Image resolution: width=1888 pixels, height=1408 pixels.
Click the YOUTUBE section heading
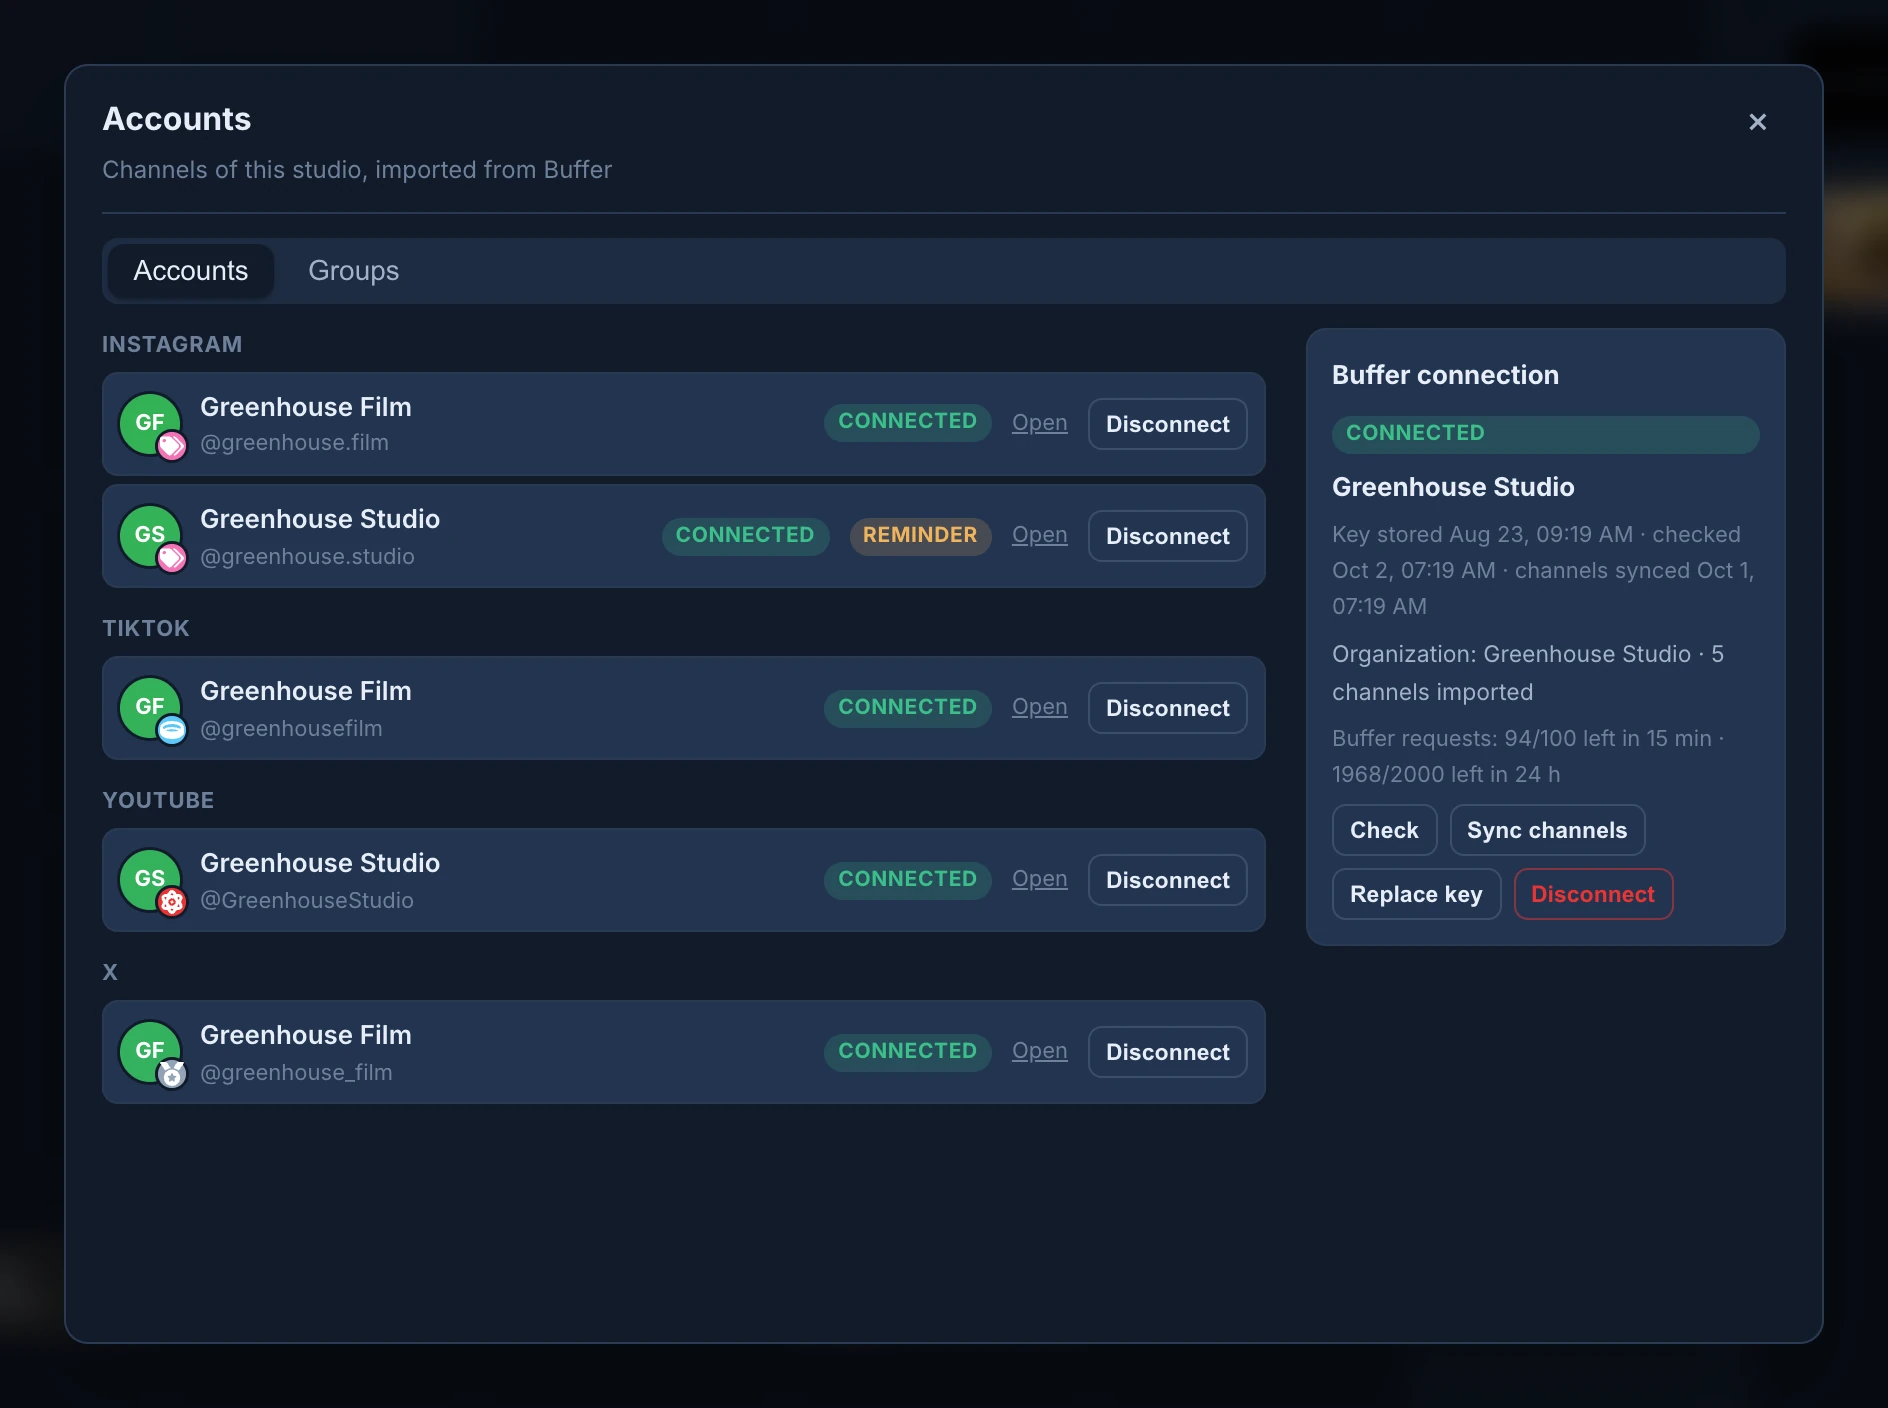(158, 800)
